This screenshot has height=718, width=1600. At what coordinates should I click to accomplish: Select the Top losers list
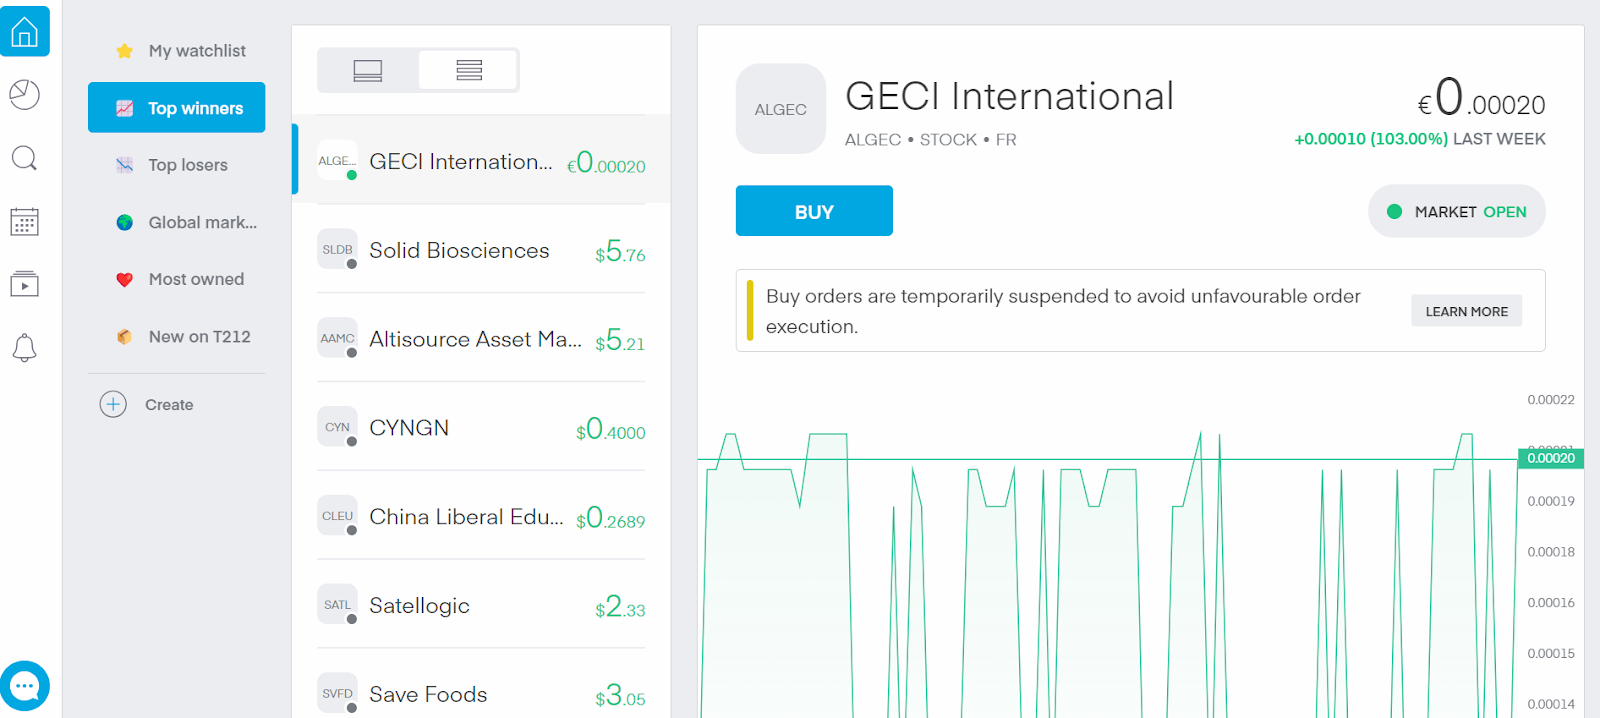187,165
